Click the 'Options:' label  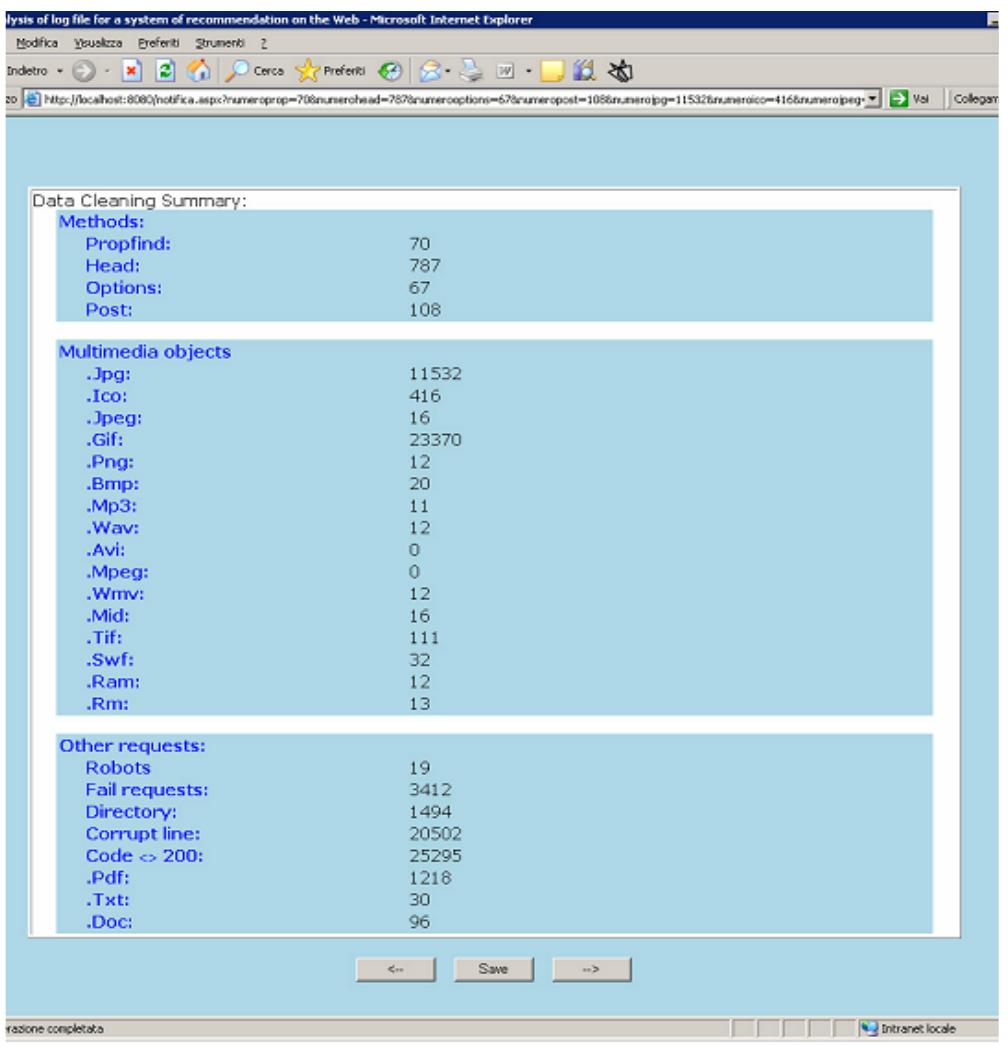(123, 288)
